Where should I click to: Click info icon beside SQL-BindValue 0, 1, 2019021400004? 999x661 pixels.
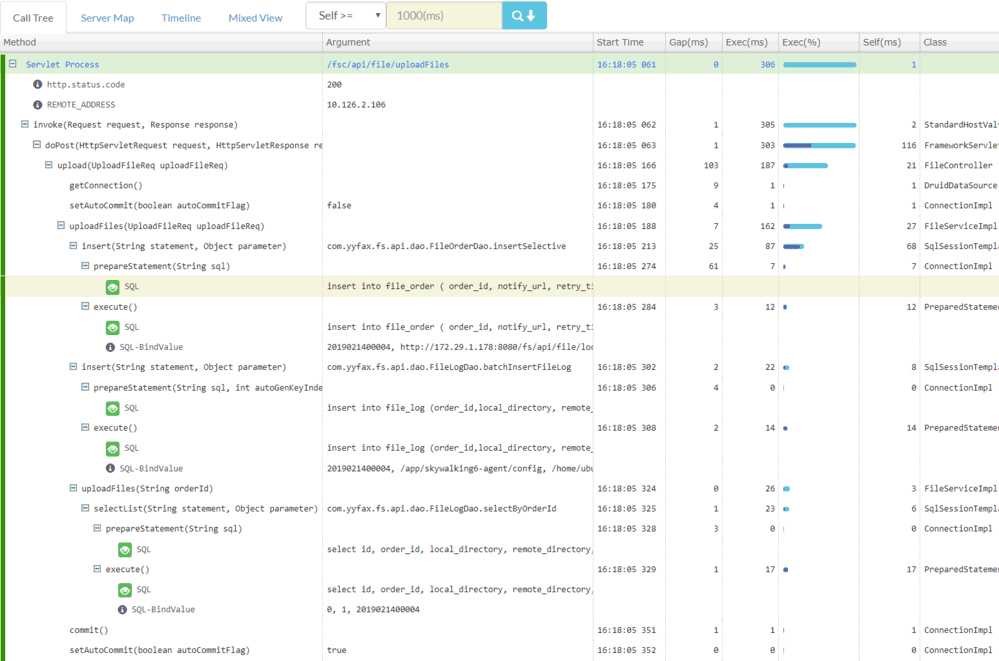(x=123, y=610)
